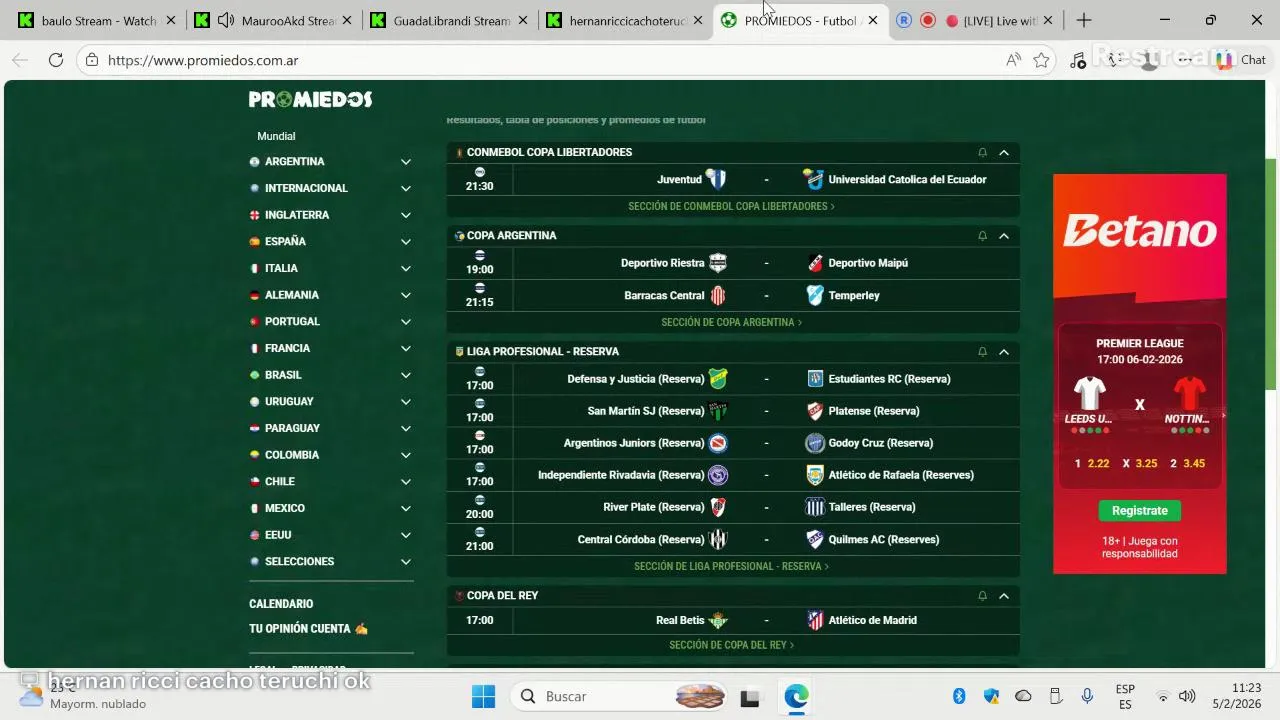Image resolution: width=1280 pixels, height=720 pixels.
Task: Open a new browser tab
Action: [x=1084, y=20]
